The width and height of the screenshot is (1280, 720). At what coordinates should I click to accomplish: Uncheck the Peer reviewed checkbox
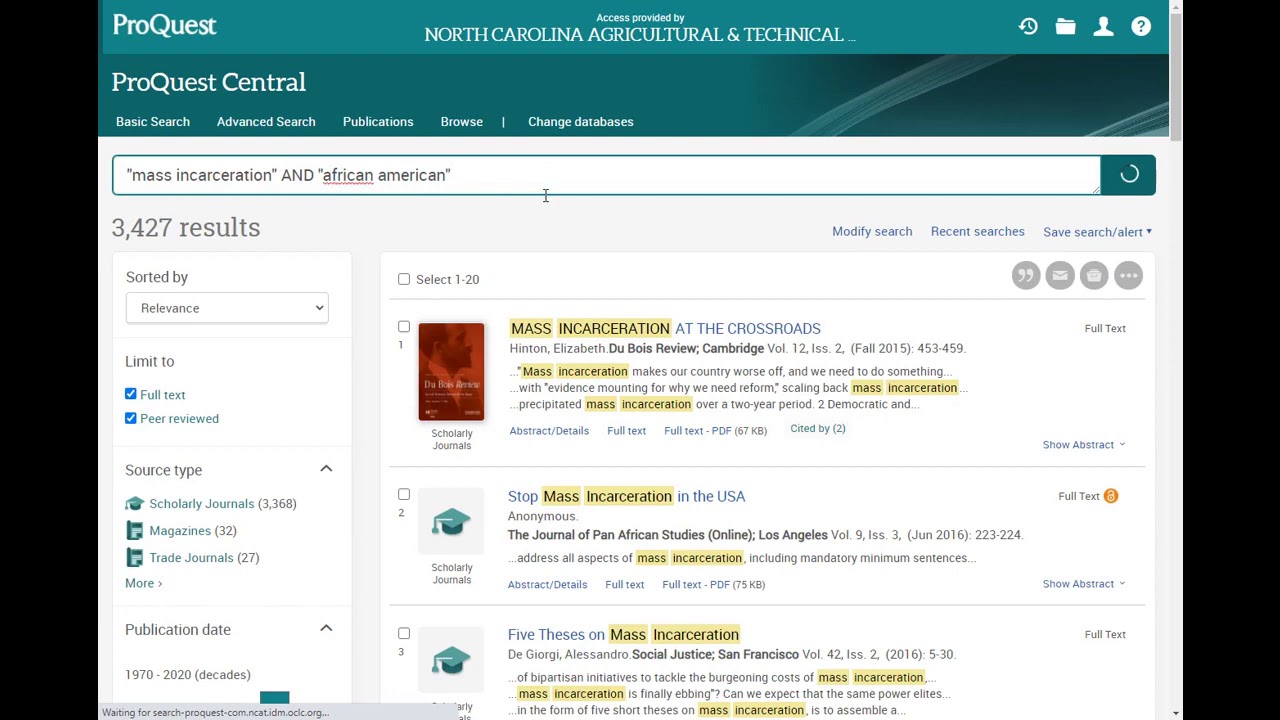coord(131,418)
